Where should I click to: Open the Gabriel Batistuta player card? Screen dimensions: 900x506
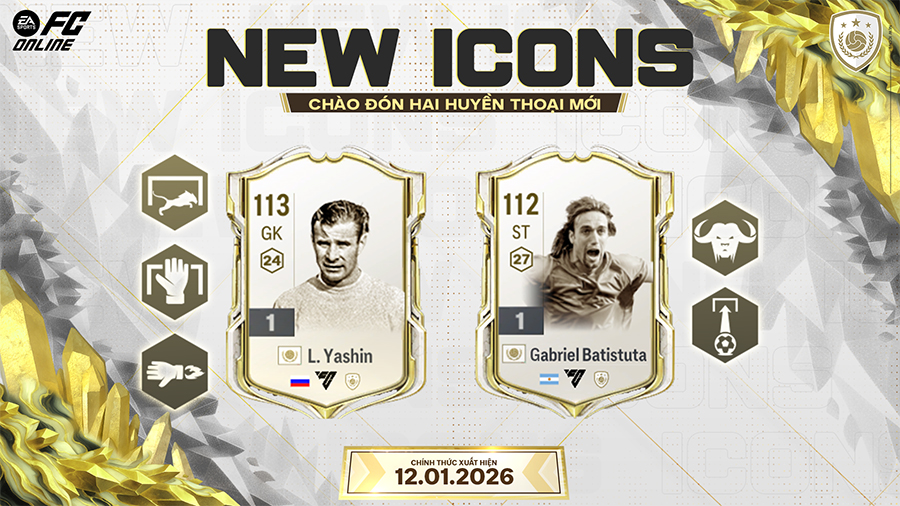(575, 282)
